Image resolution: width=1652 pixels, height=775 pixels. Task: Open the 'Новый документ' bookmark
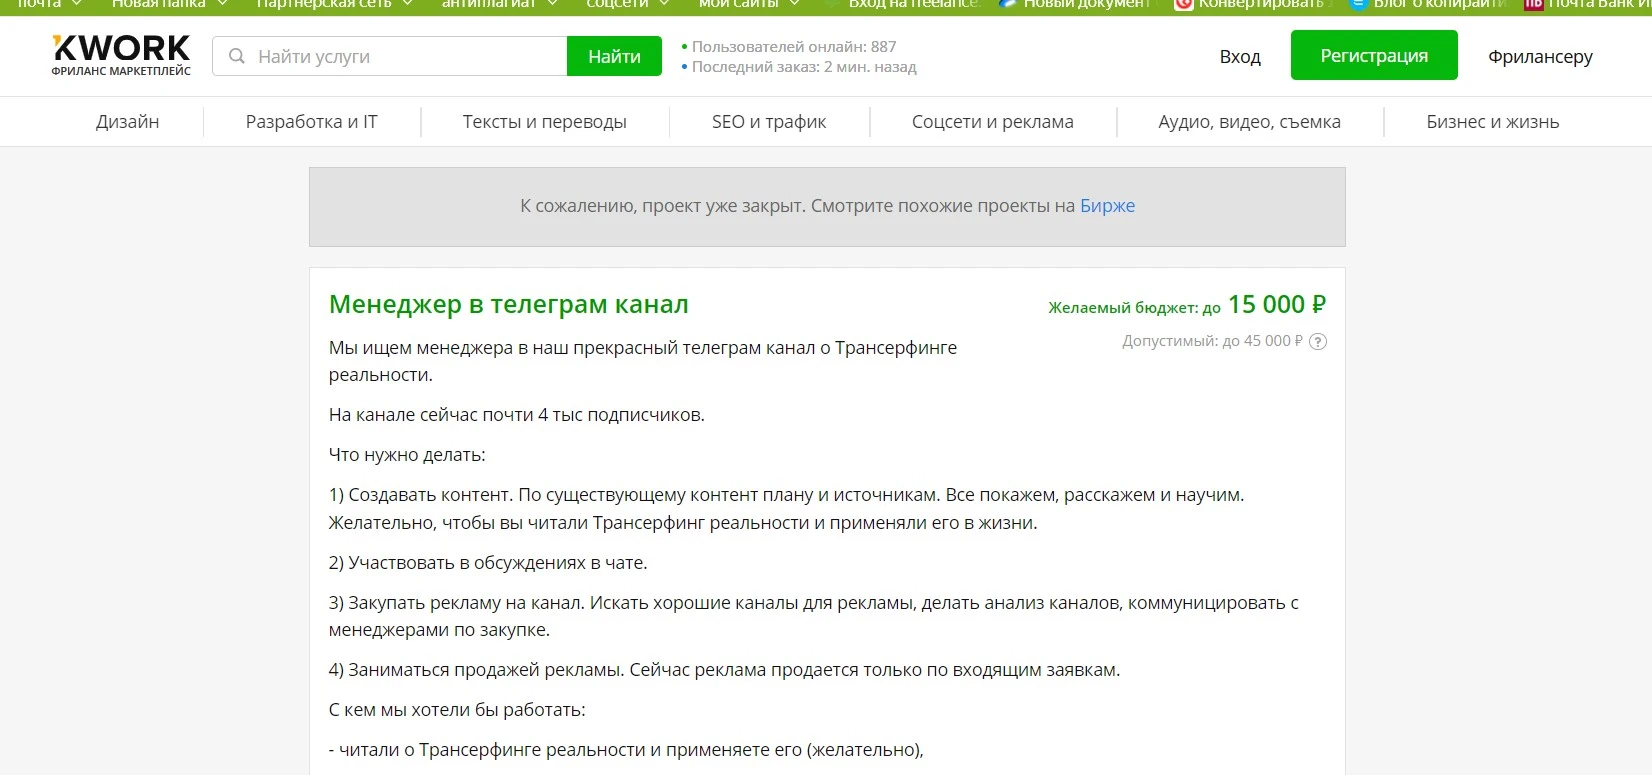[1076, 5]
